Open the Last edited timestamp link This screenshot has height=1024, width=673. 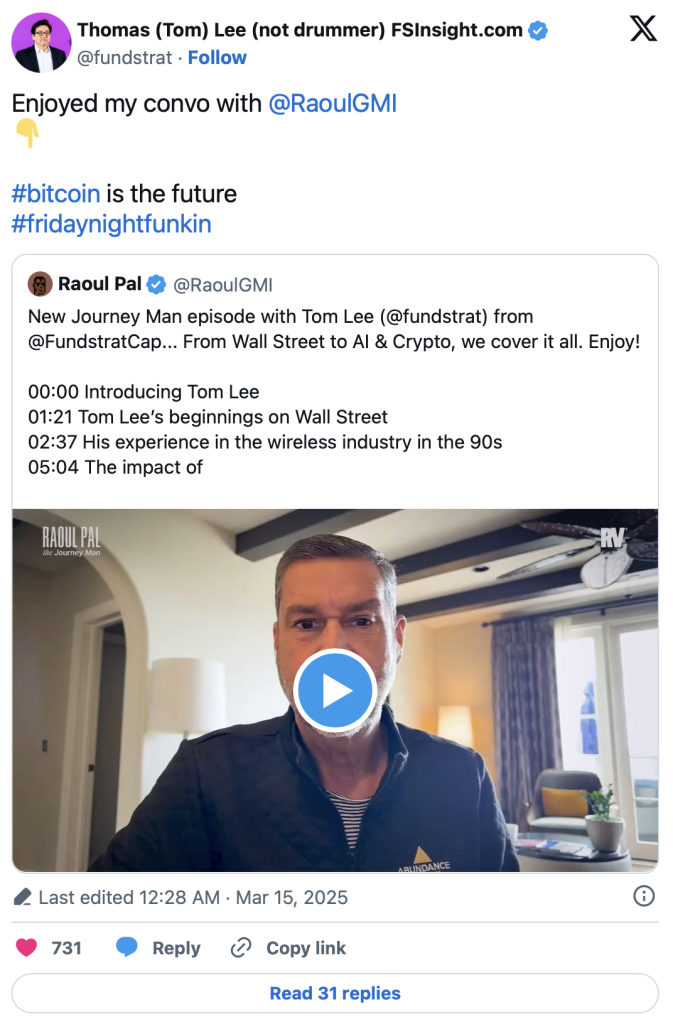coord(193,897)
